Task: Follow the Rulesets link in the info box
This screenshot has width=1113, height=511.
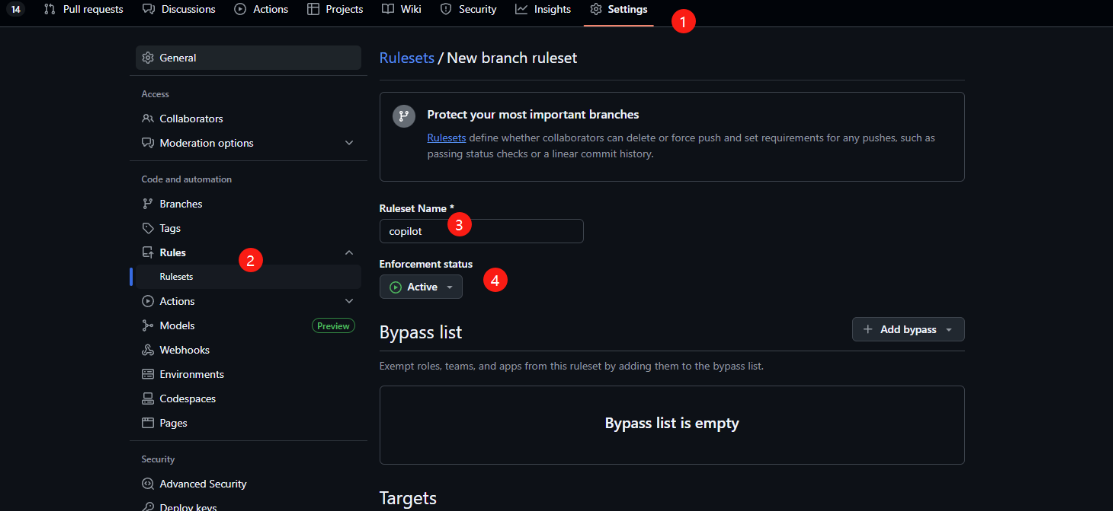Action: point(446,138)
